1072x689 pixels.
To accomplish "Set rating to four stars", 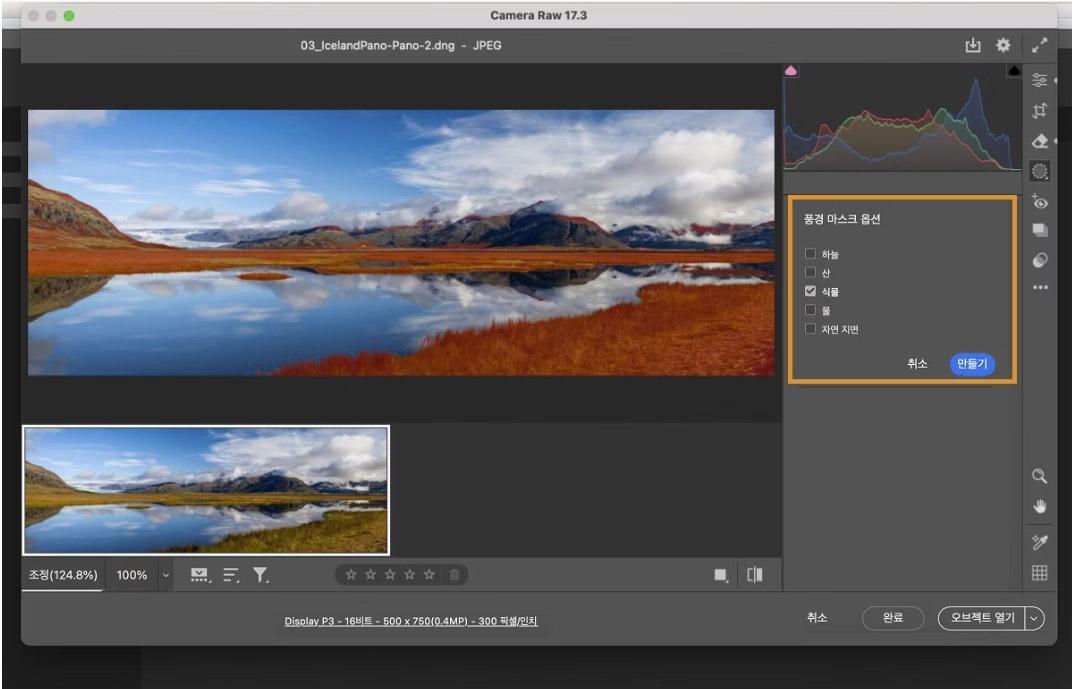I will [410, 575].
